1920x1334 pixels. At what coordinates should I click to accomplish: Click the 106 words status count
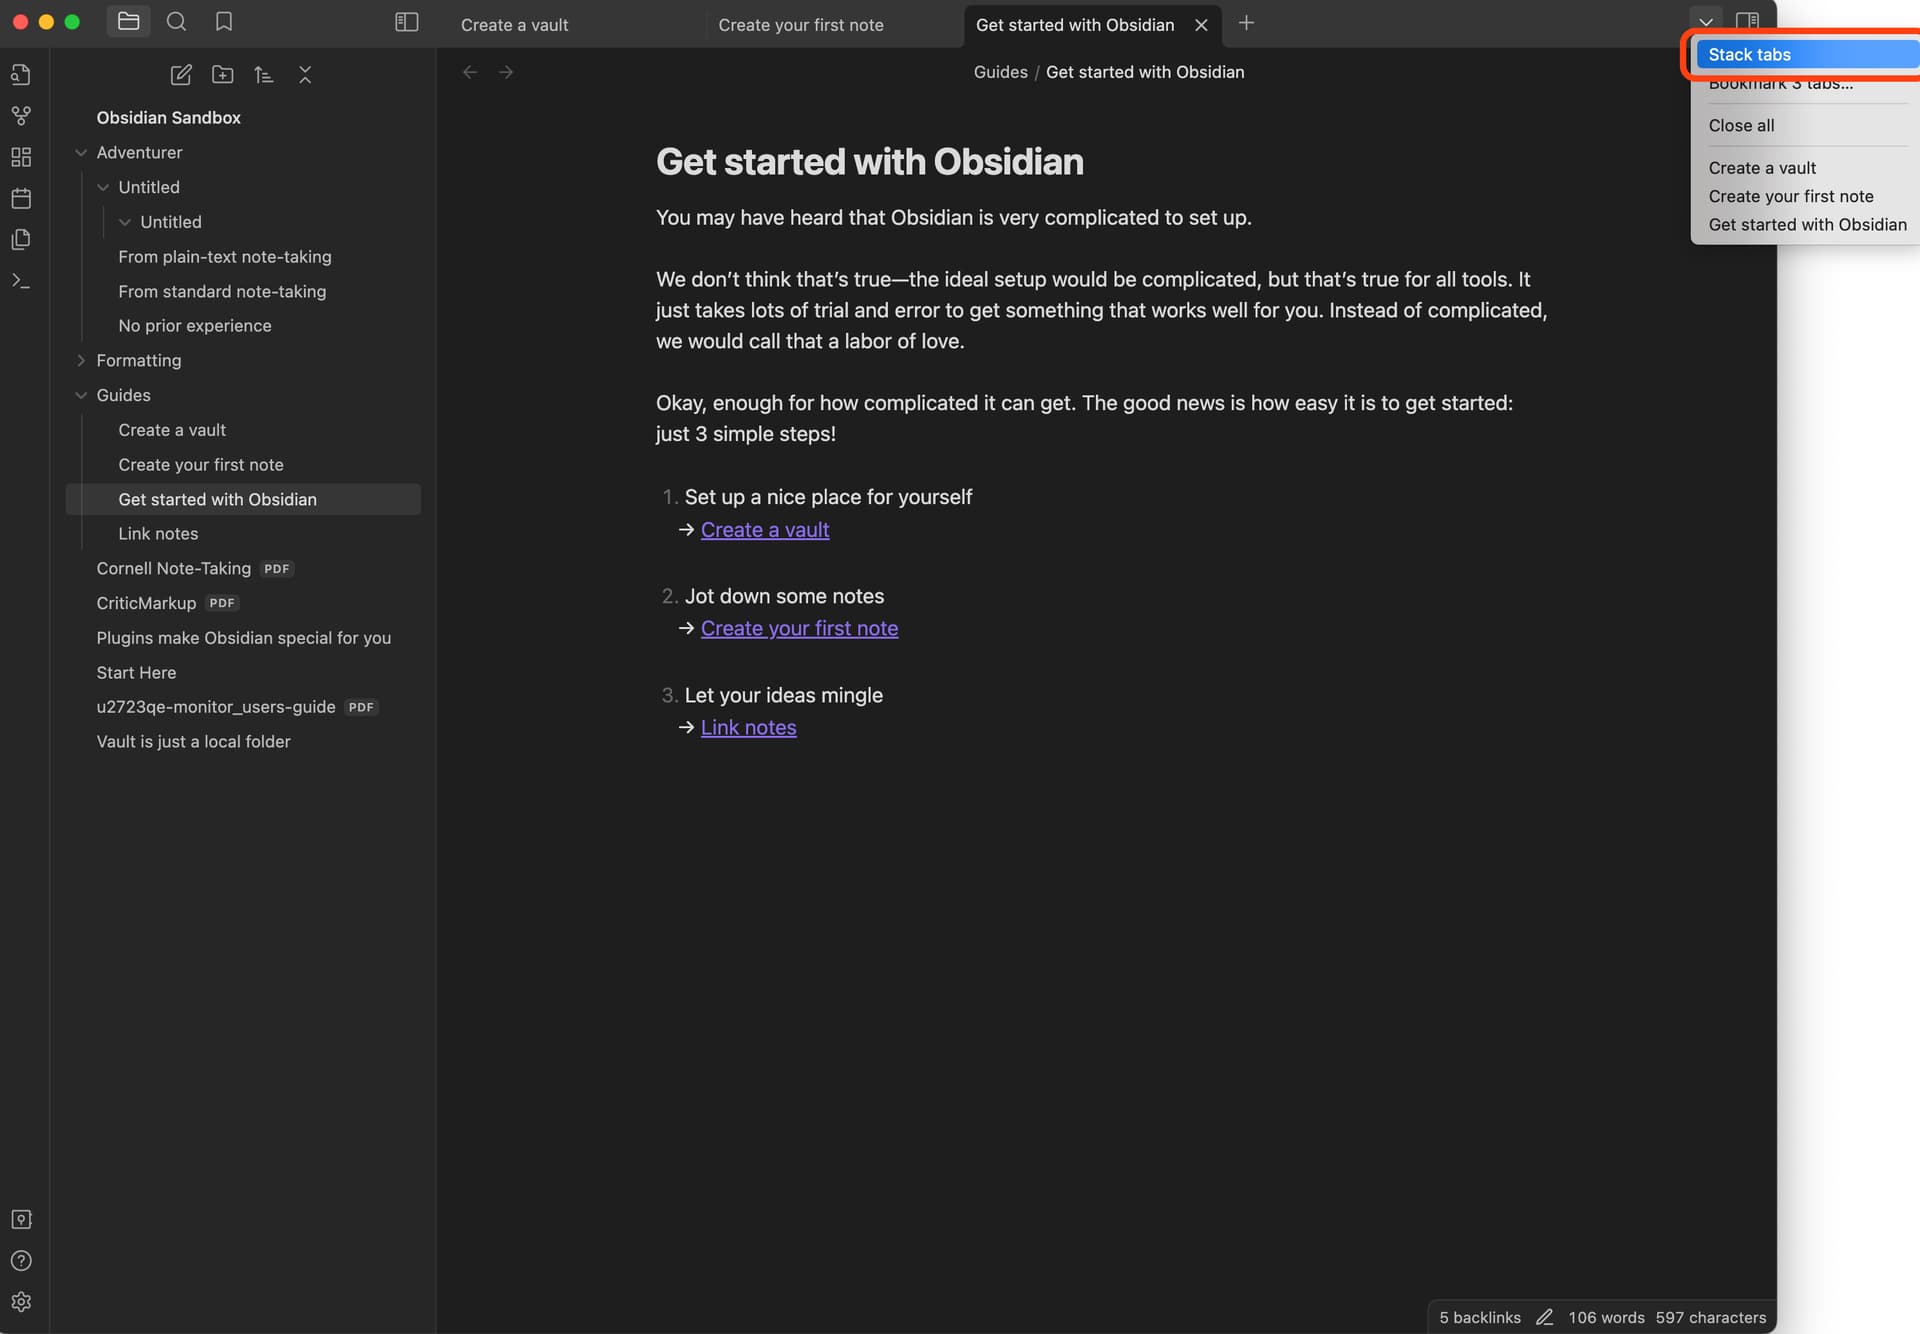(x=1605, y=1317)
